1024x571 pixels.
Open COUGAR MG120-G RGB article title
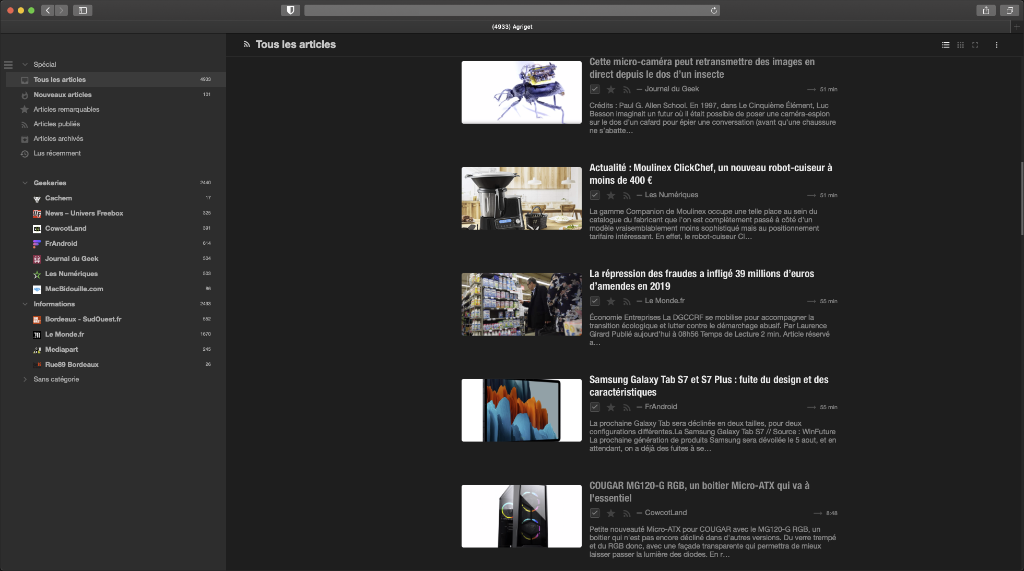[699, 491]
